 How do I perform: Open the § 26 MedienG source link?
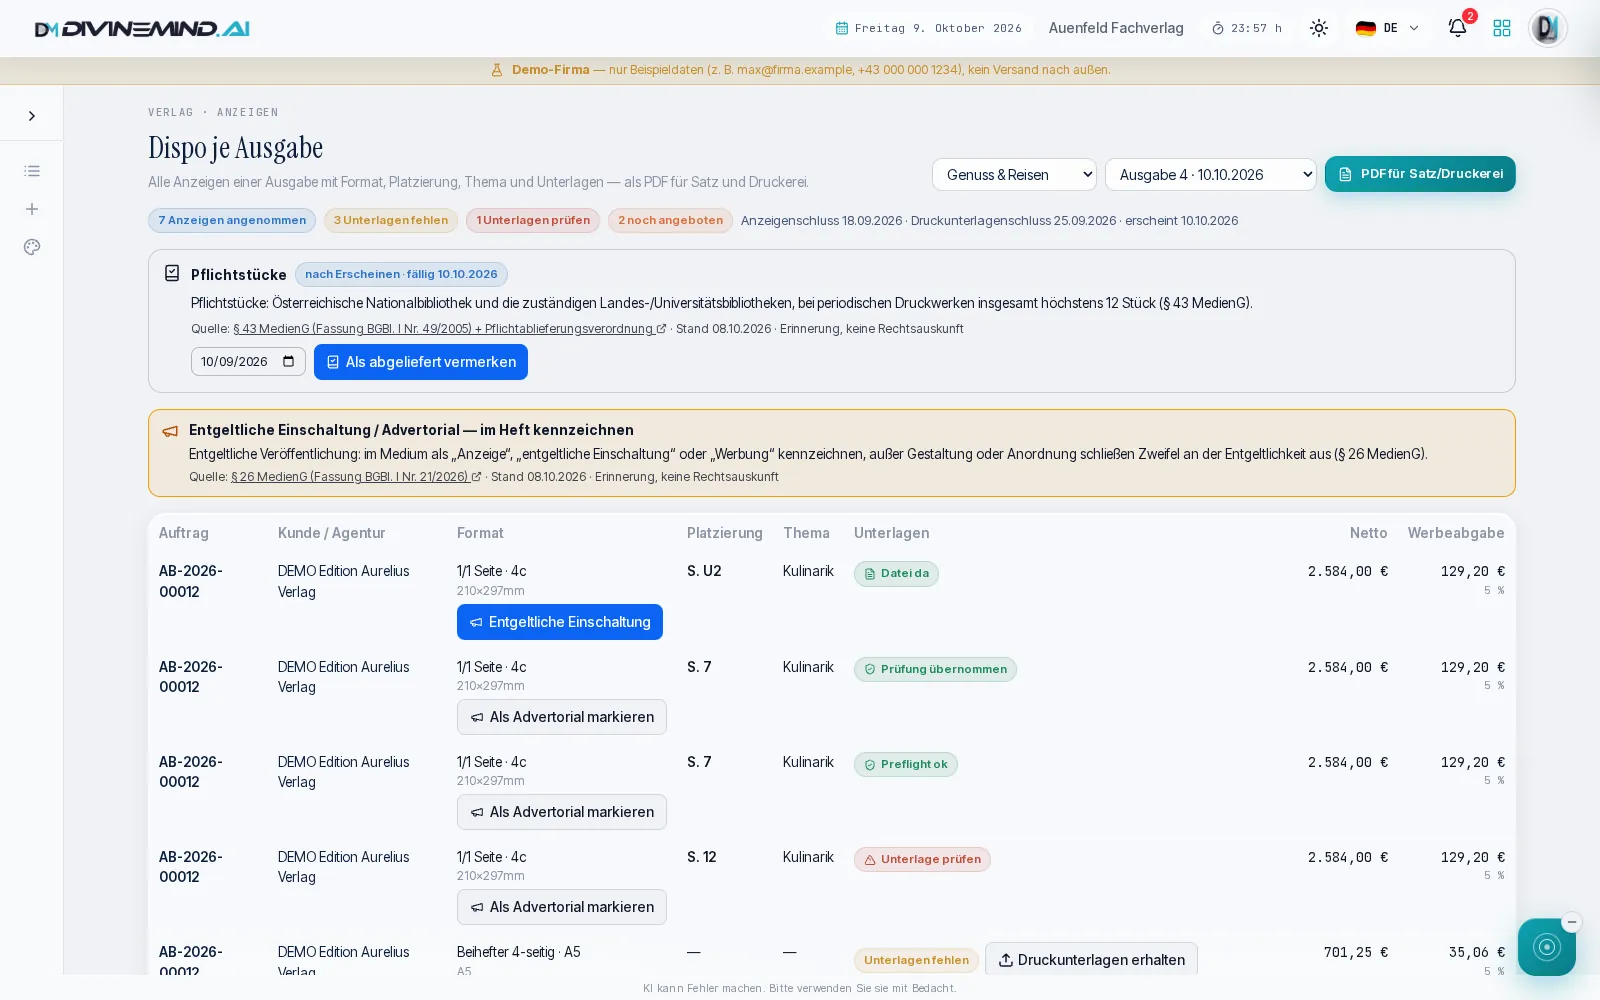tap(356, 477)
